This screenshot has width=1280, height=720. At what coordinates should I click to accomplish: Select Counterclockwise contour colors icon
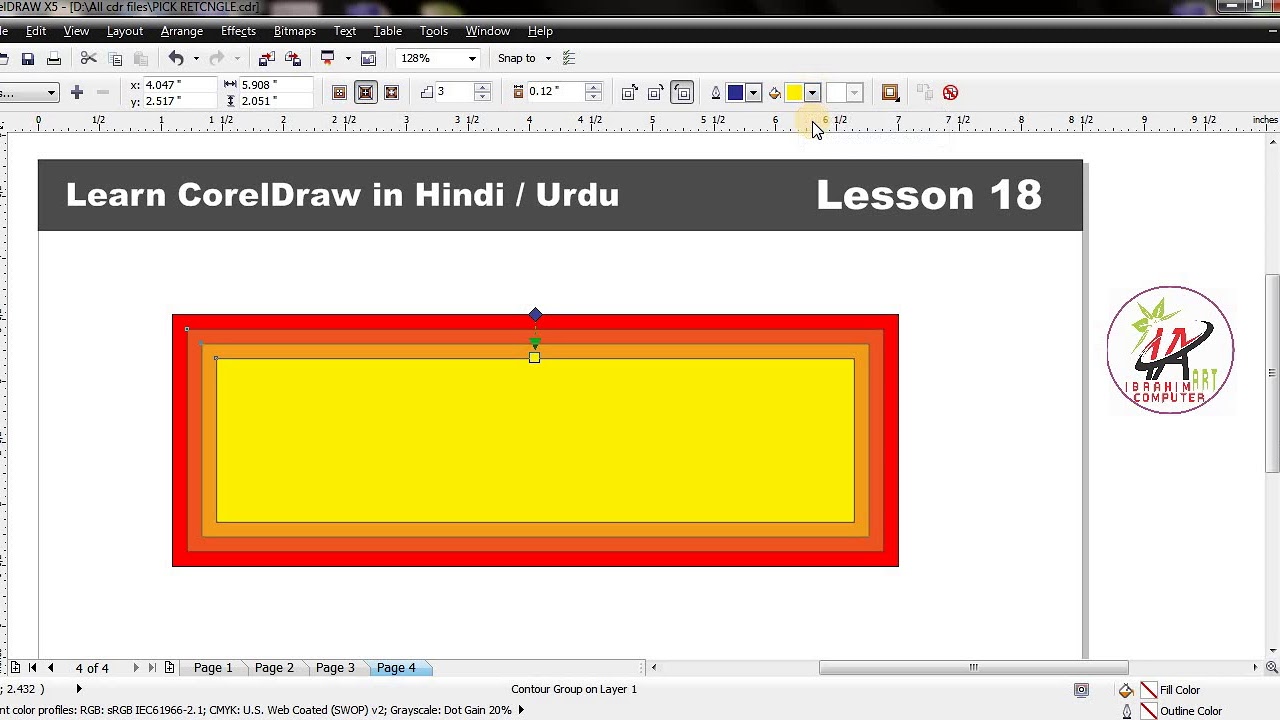[x=682, y=93]
